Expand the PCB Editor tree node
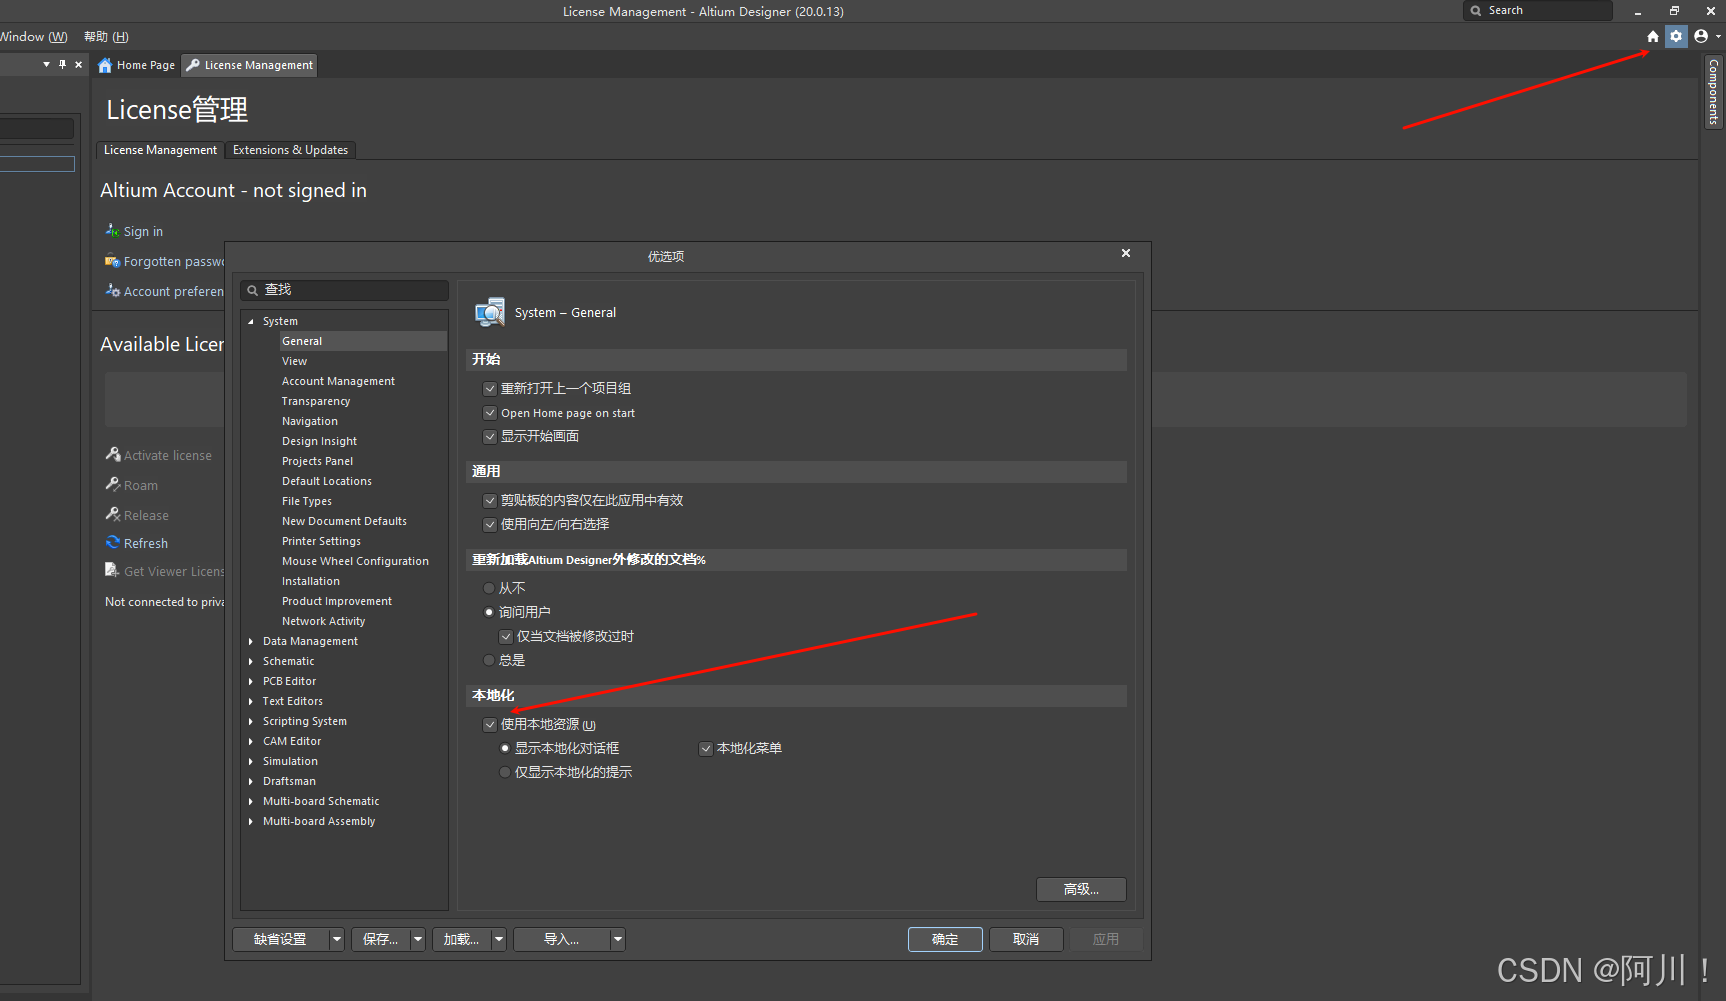 [251, 681]
